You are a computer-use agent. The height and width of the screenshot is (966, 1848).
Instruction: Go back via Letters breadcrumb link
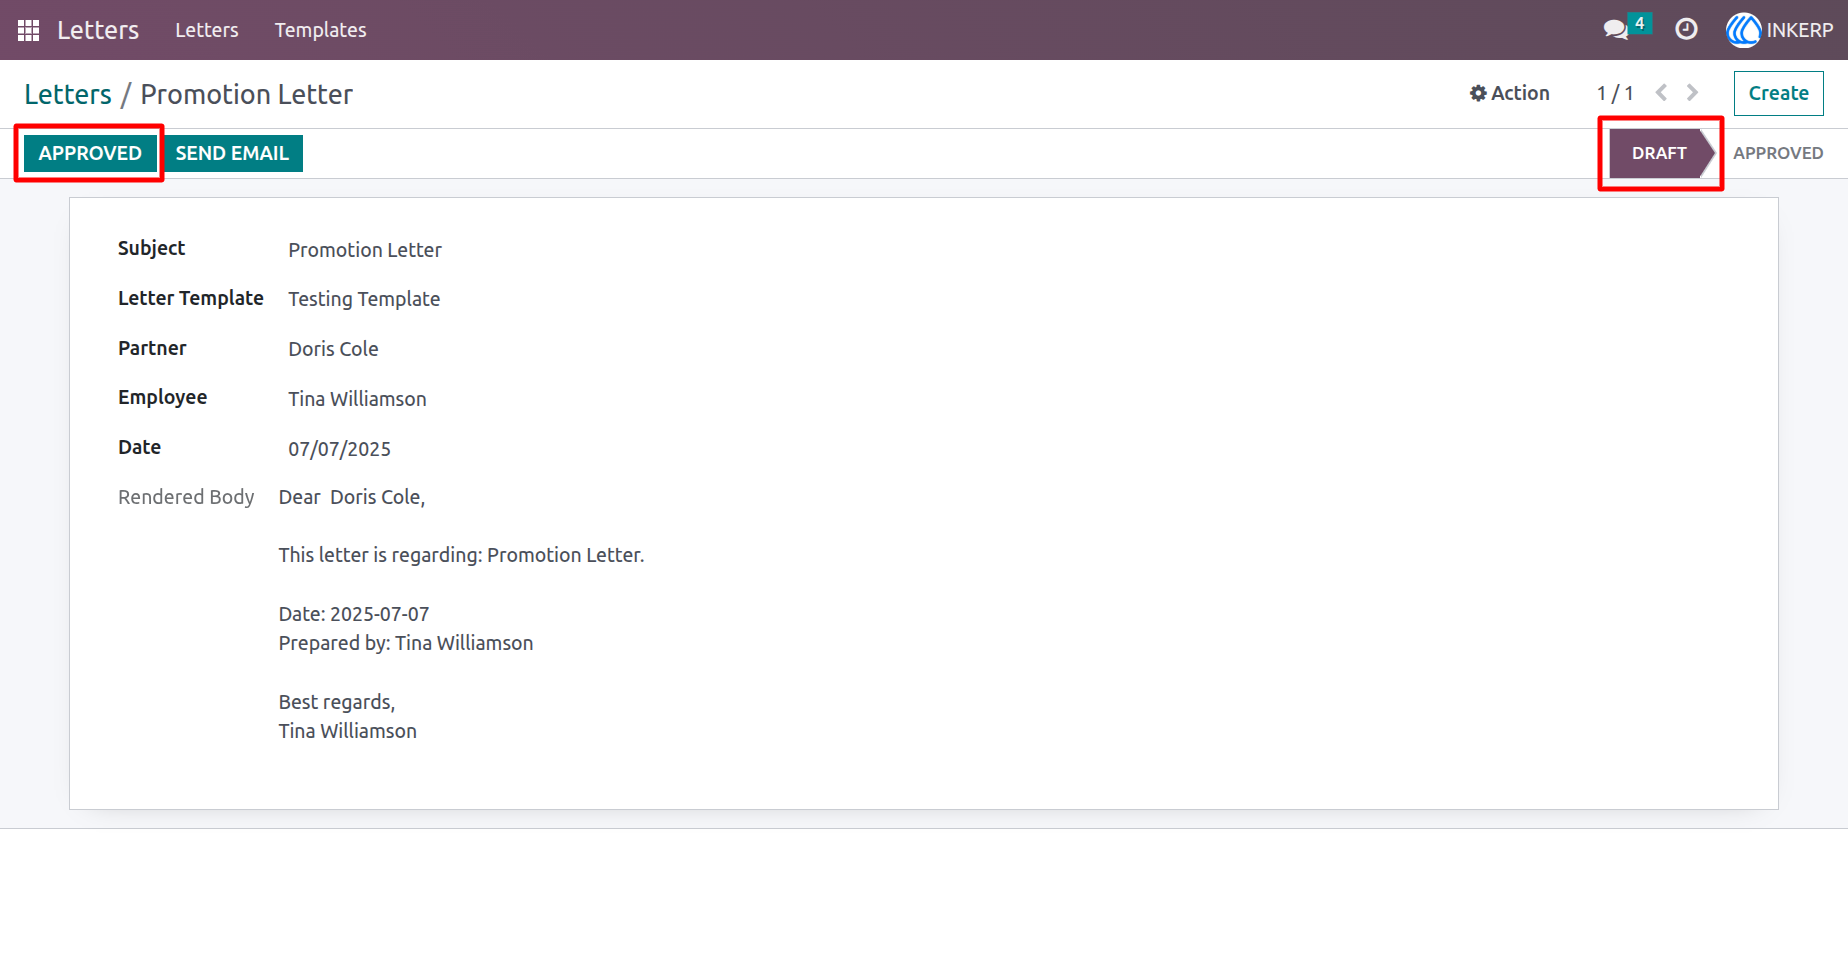pyautogui.click(x=68, y=94)
